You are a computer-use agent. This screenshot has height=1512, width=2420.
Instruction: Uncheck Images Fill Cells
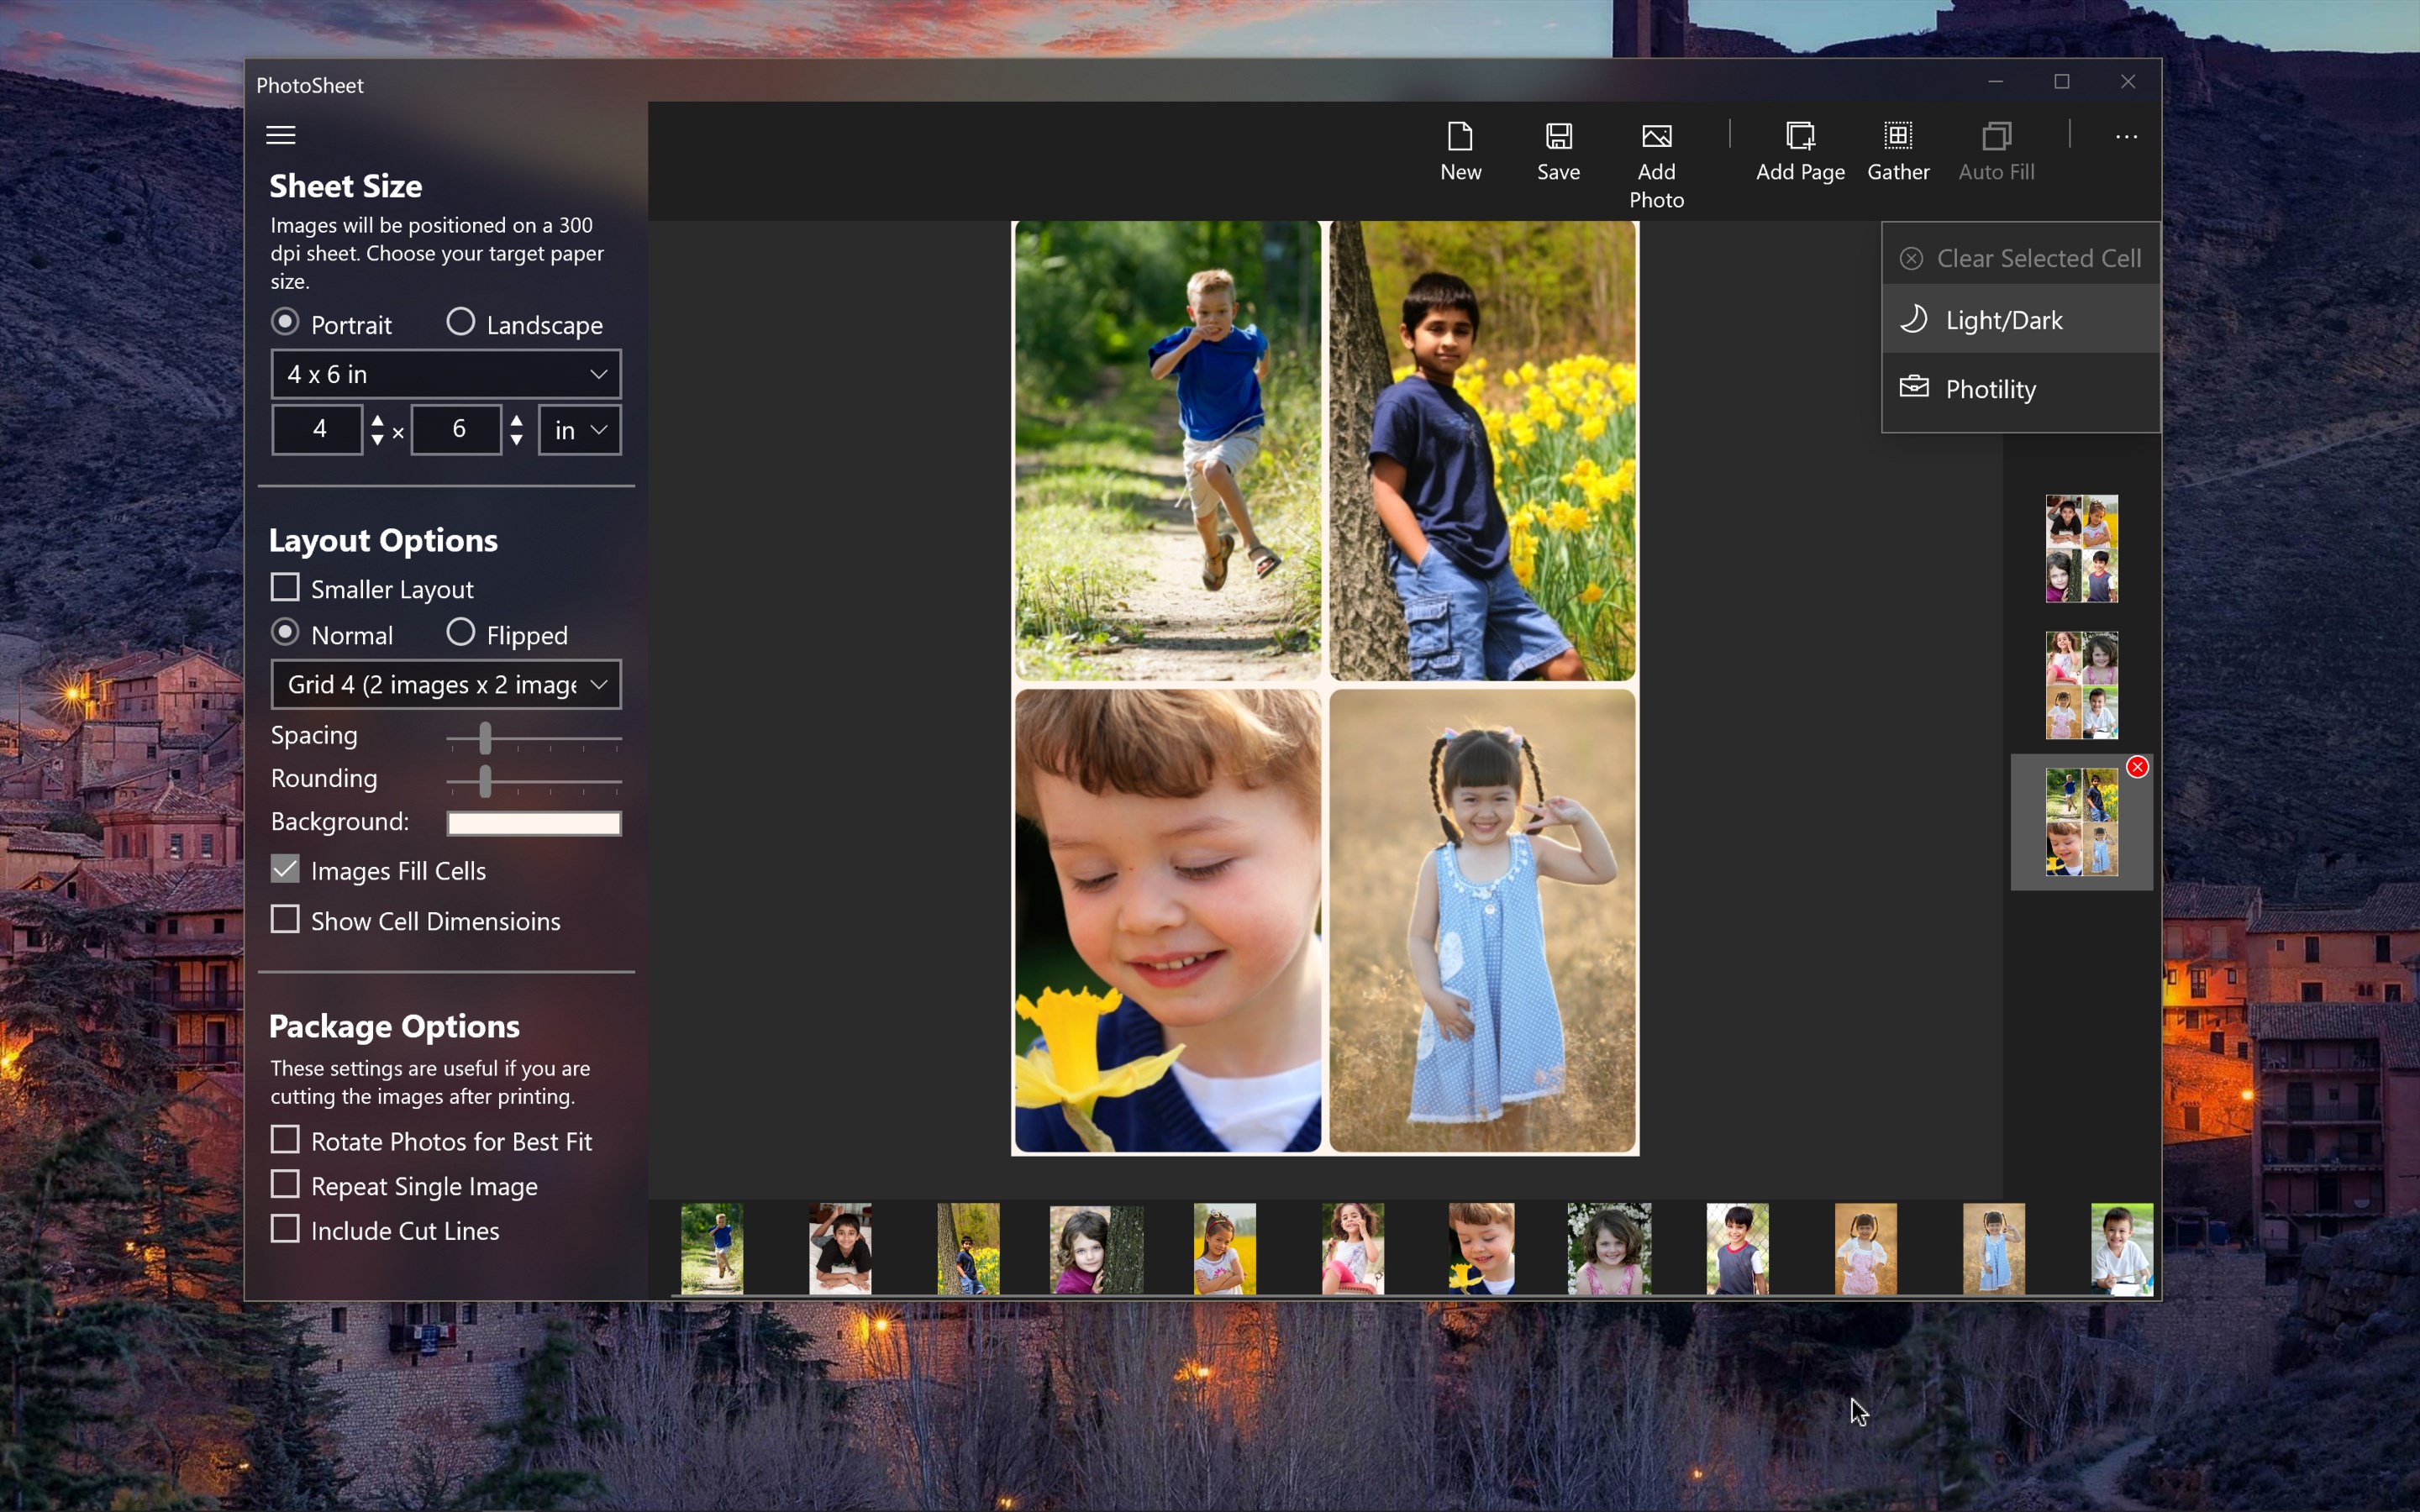click(285, 869)
